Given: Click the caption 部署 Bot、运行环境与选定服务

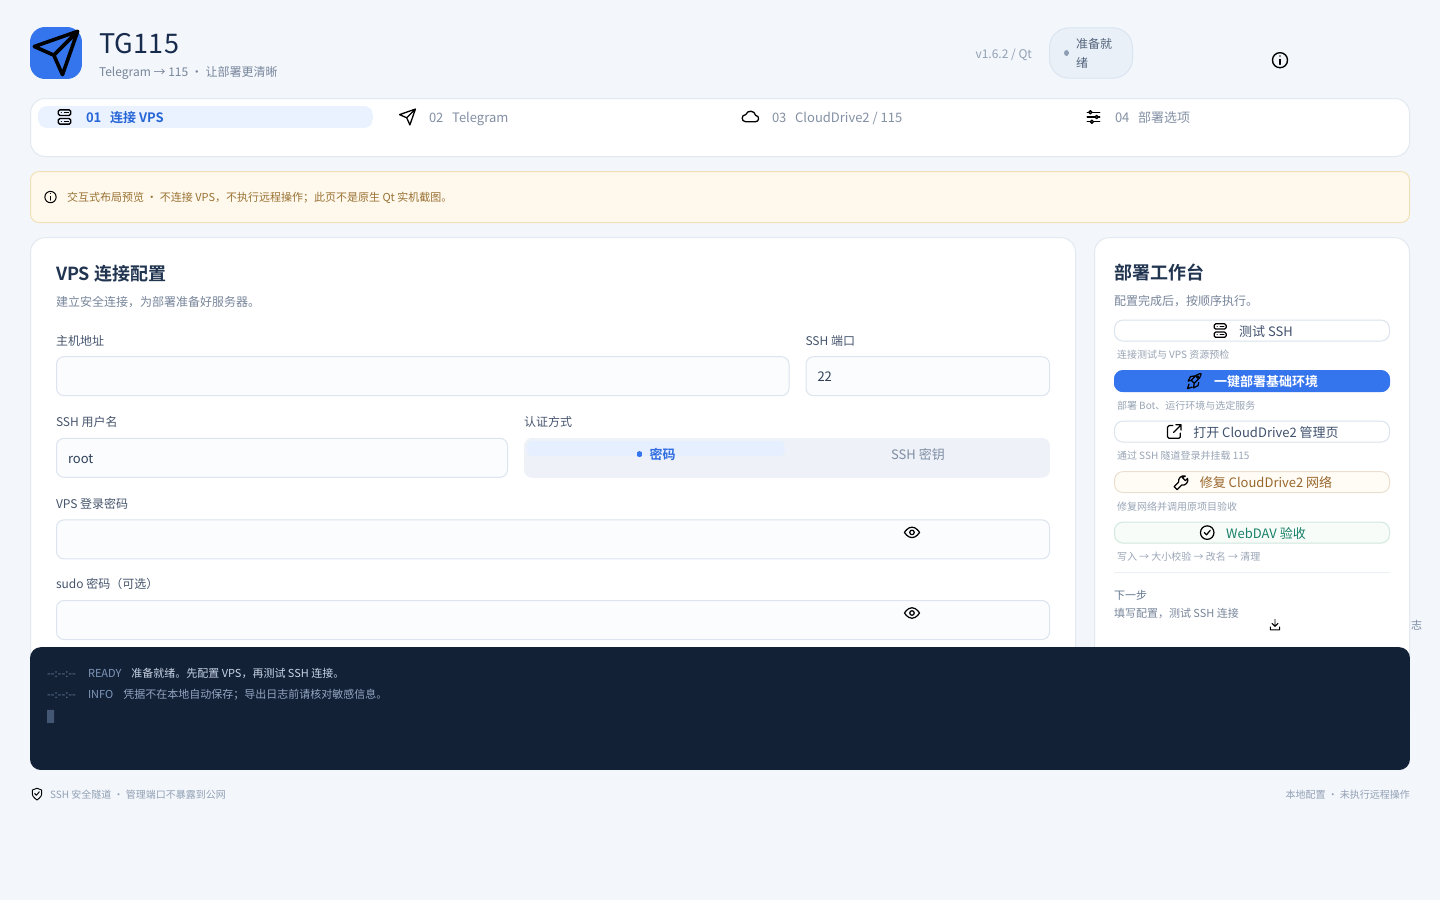Looking at the screenshot, I should 1186,405.
